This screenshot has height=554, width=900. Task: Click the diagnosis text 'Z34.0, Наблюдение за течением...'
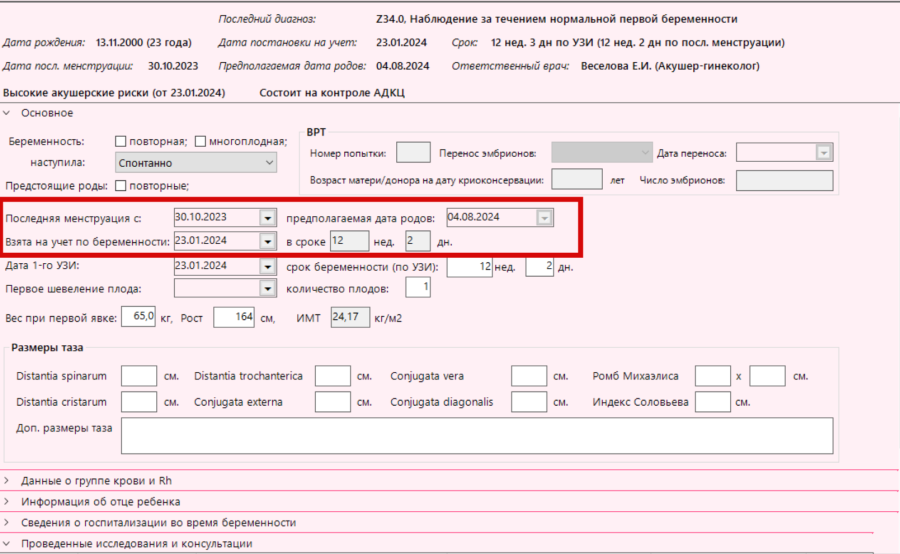tap(557, 19)
